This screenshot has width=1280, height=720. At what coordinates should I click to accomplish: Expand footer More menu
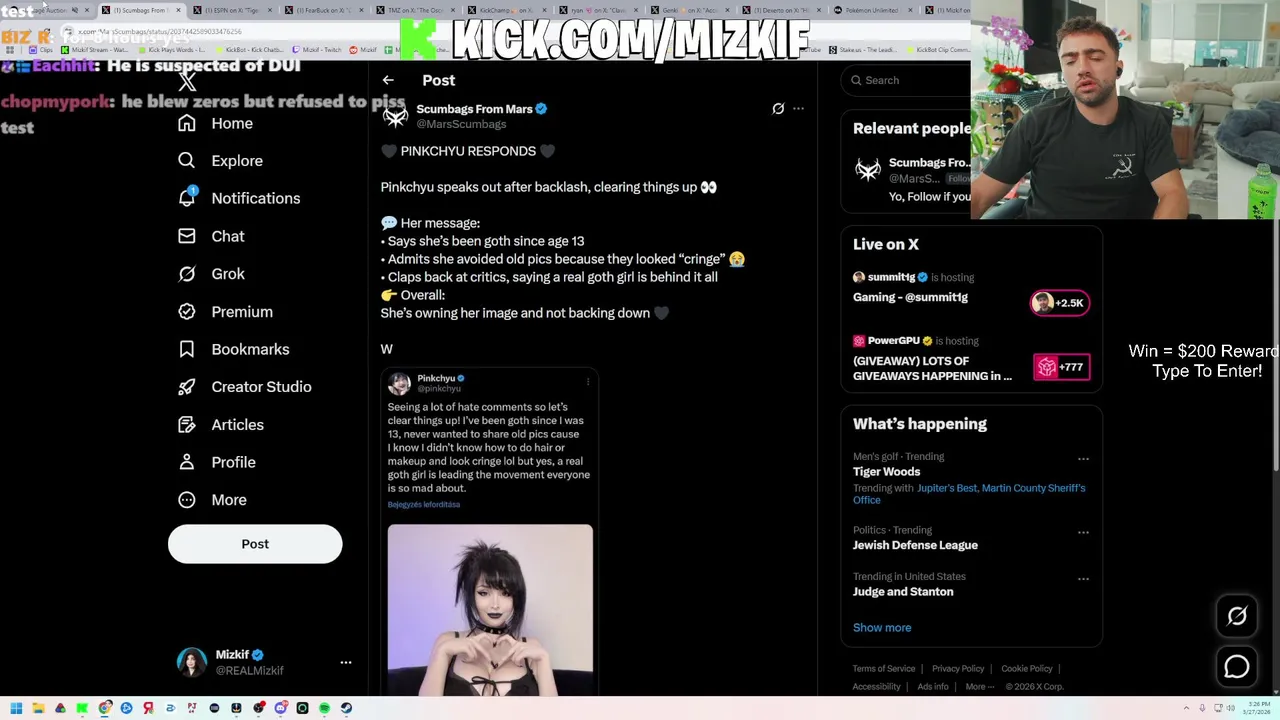(980, 686)
